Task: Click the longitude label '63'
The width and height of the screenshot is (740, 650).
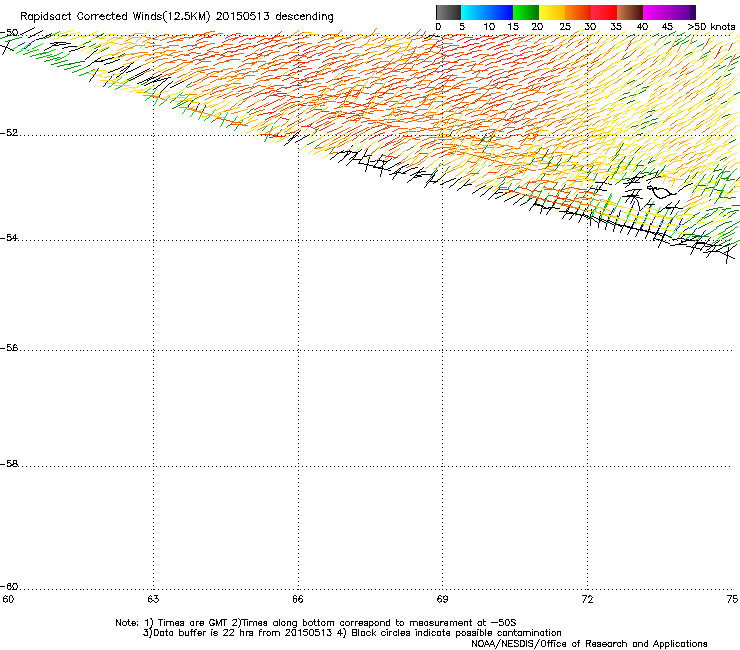Action: click(153, 599)
